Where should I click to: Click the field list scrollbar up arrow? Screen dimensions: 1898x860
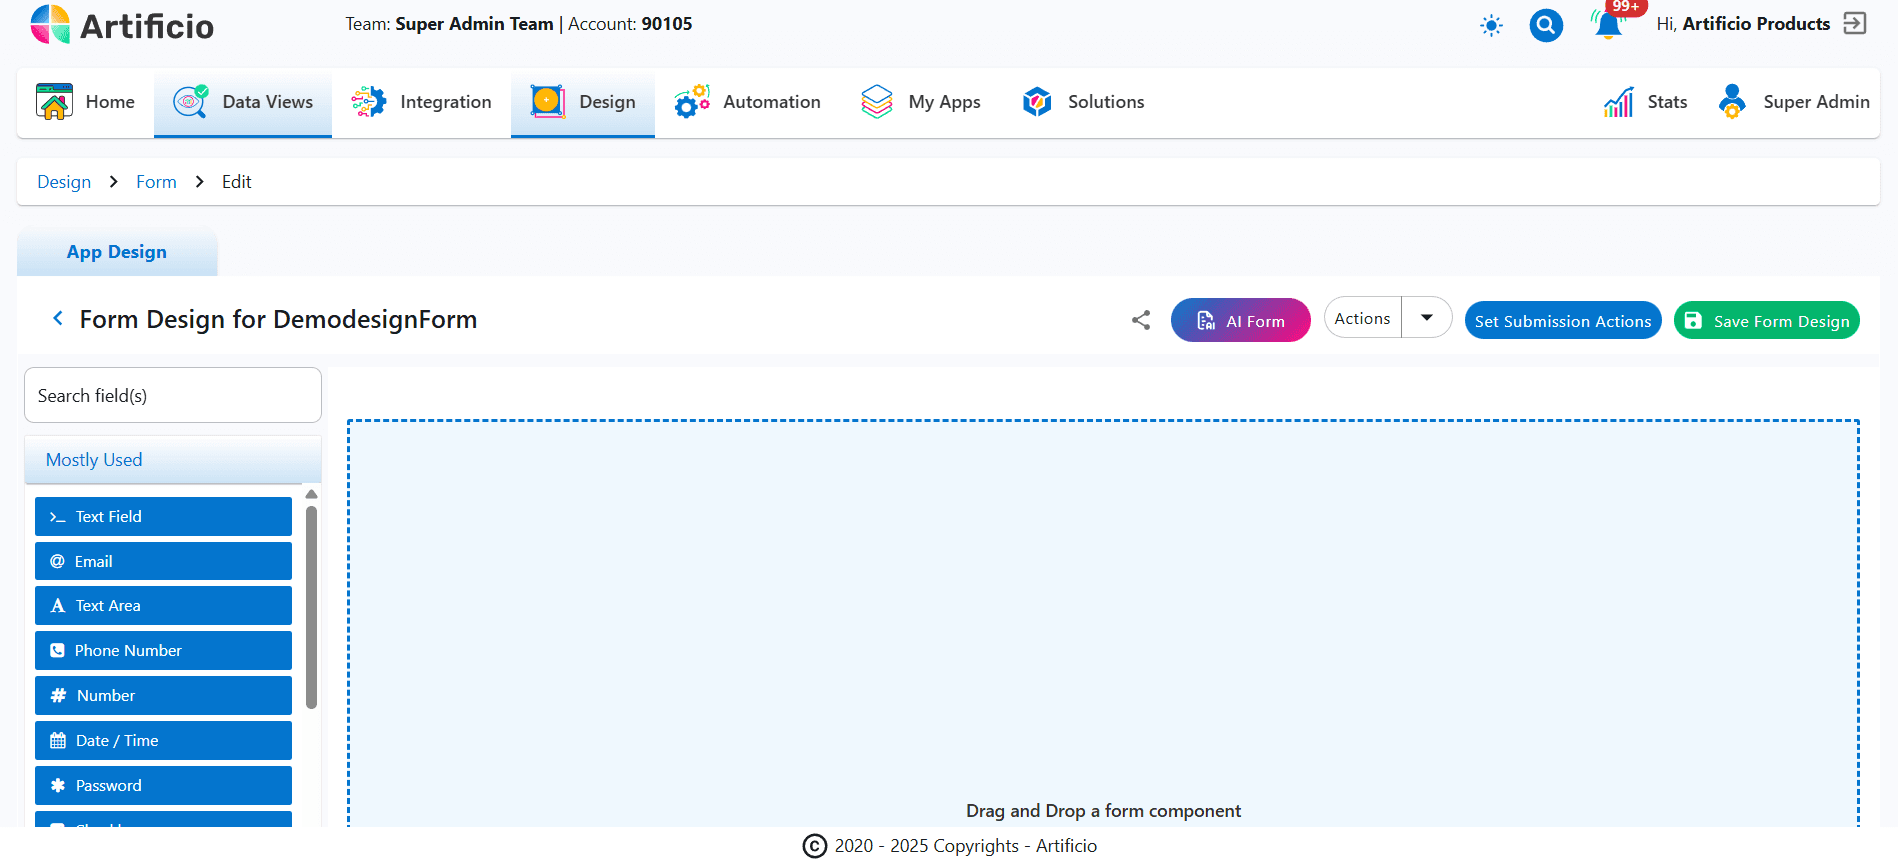click(x=311, y=494)
